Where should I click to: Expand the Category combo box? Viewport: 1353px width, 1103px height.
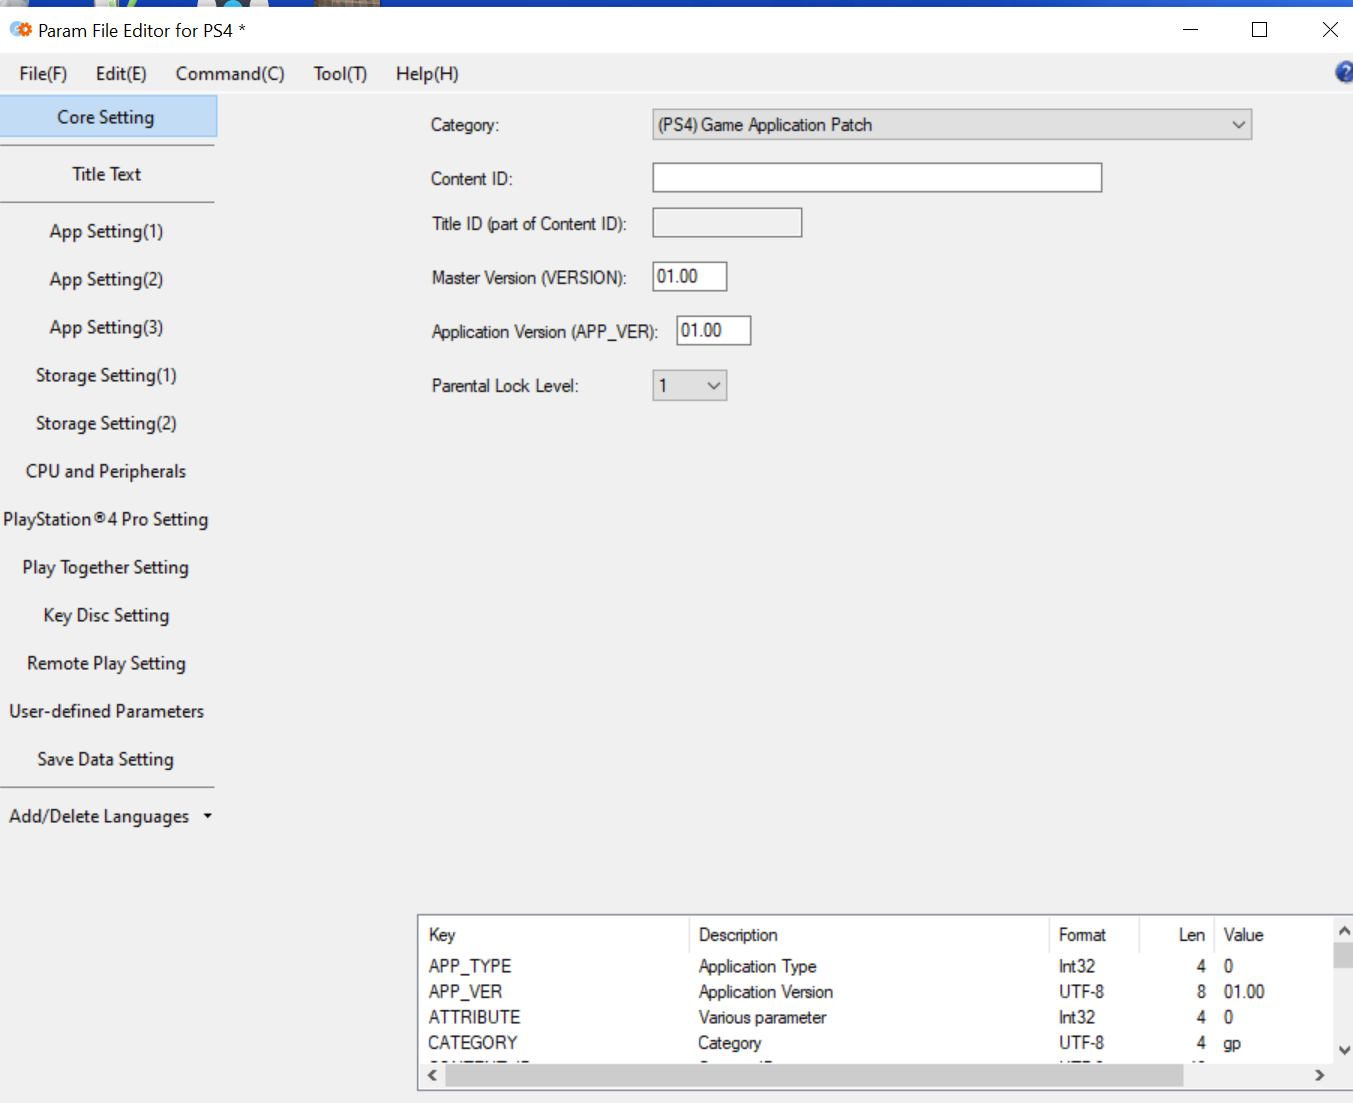(952, 125)
